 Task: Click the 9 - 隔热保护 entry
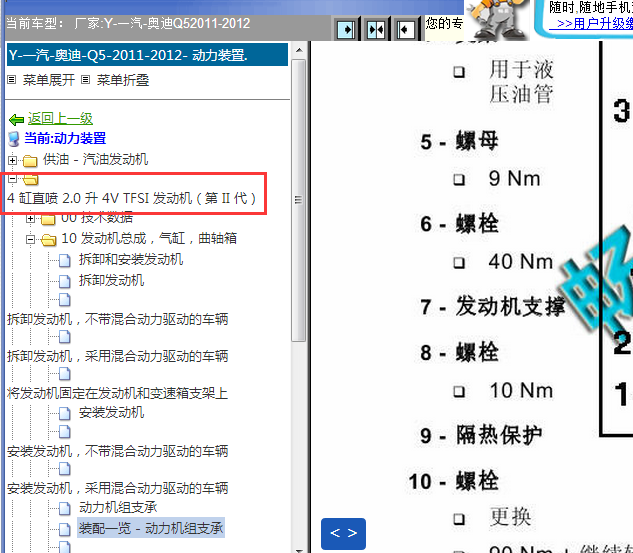(x=481, y=435)
